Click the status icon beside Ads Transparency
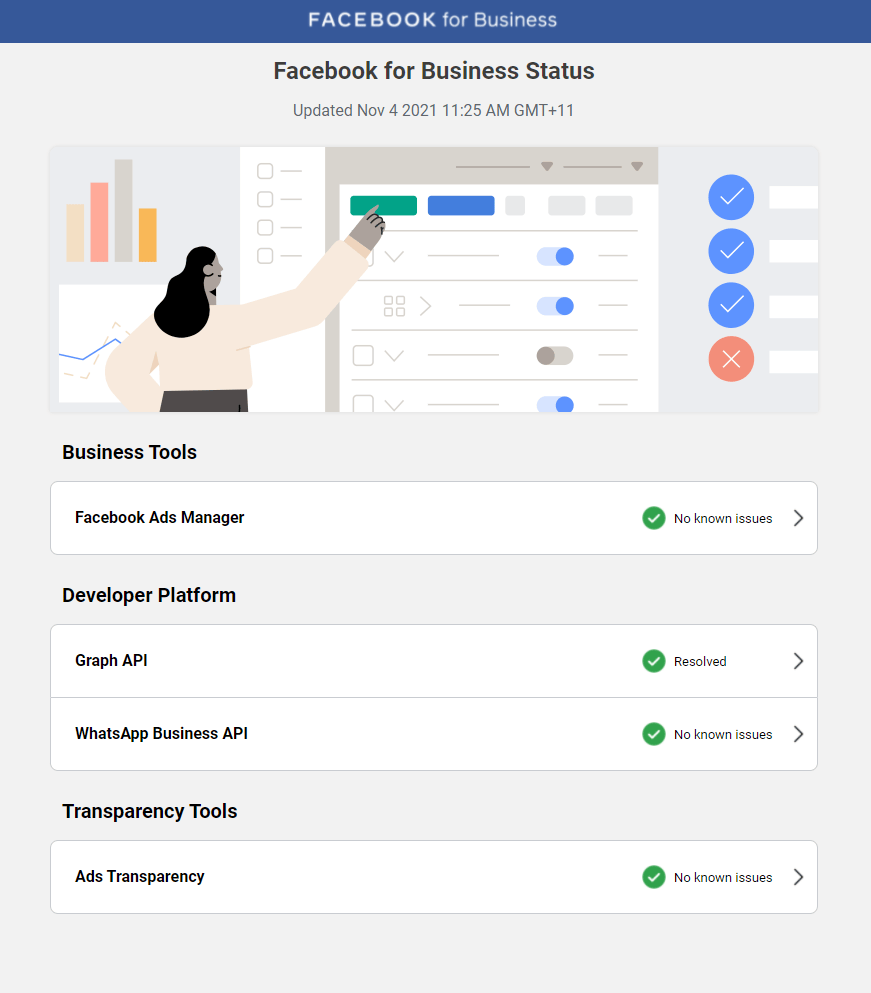871x993 pixels. (x=653, y=877)
